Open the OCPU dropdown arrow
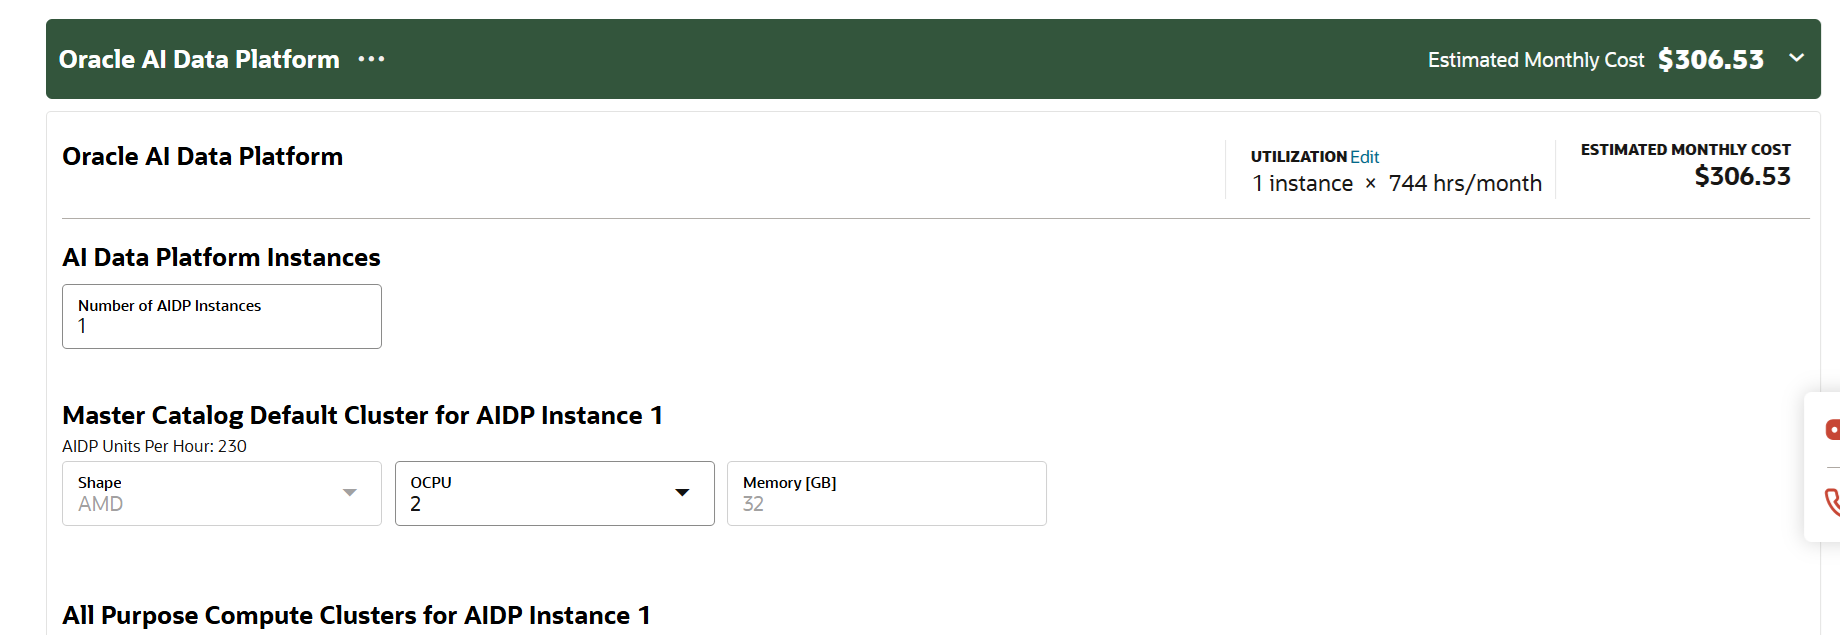1840x635 pixels. [x=682, y=492]
